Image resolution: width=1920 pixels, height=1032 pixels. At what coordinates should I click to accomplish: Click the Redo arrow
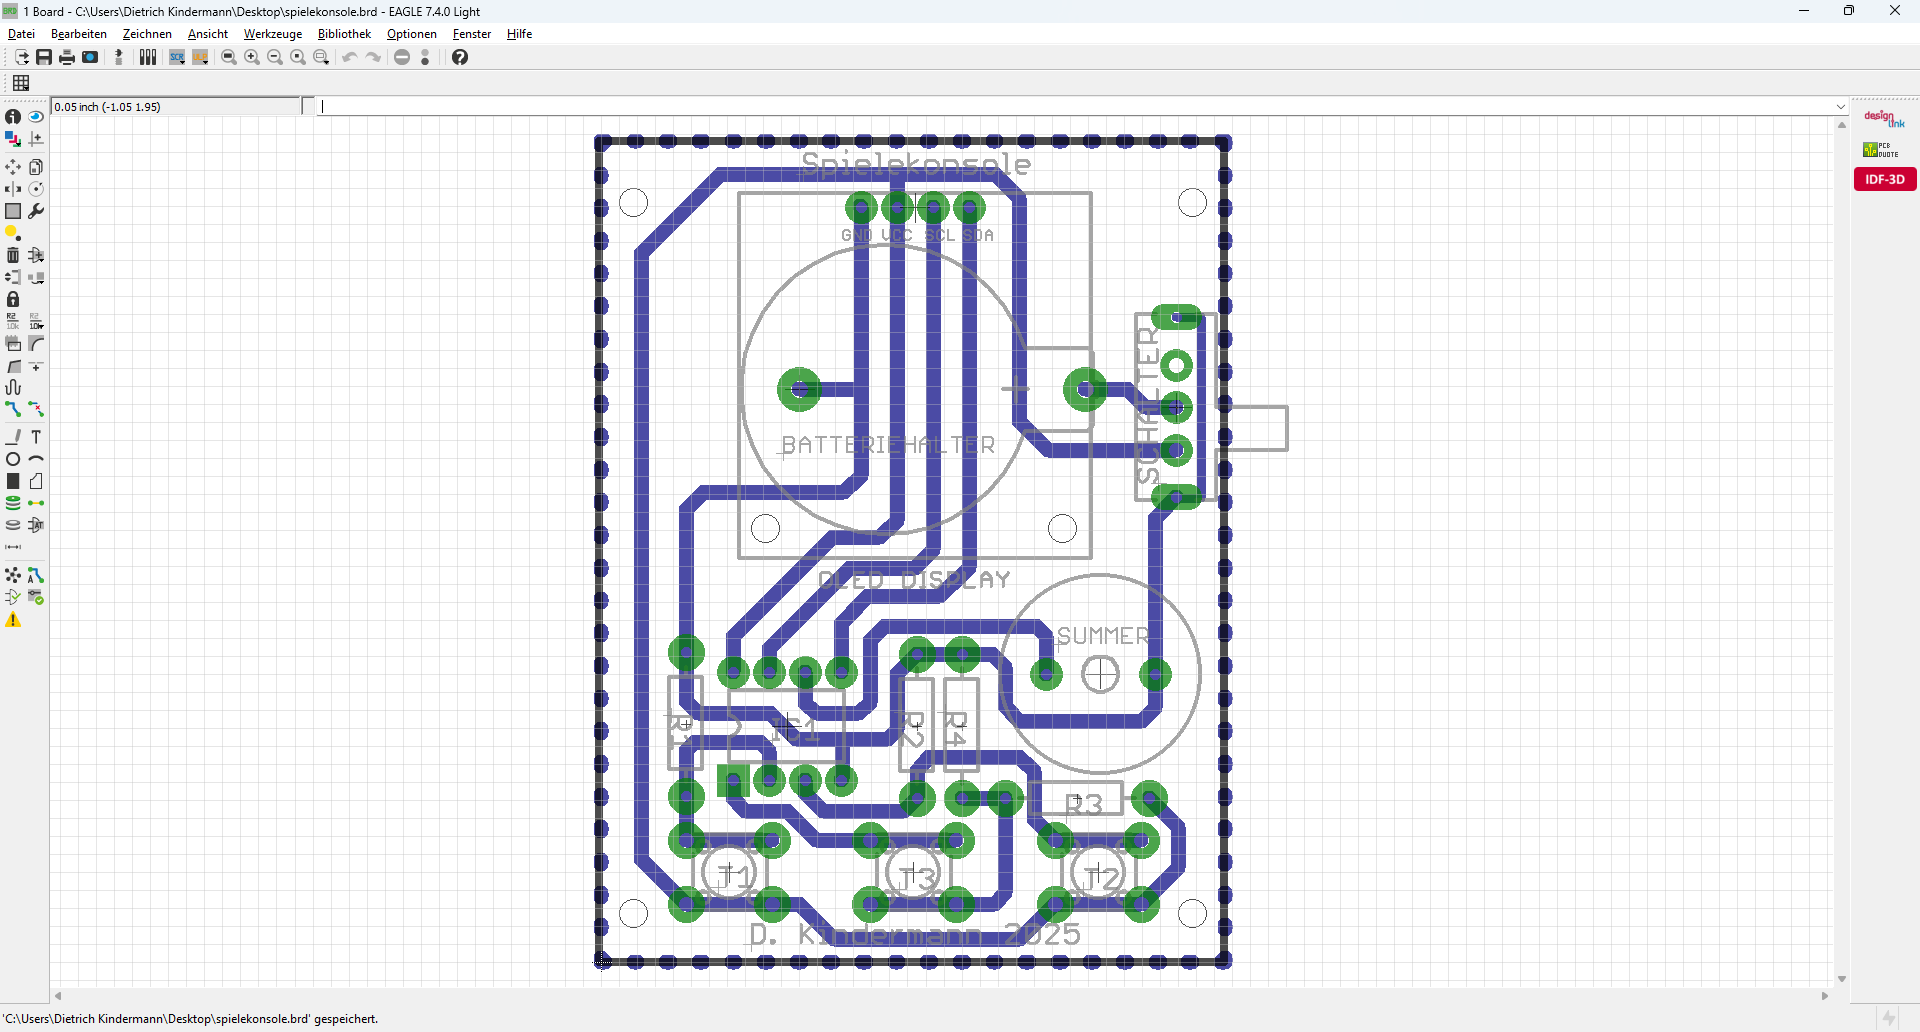(373, 57)
